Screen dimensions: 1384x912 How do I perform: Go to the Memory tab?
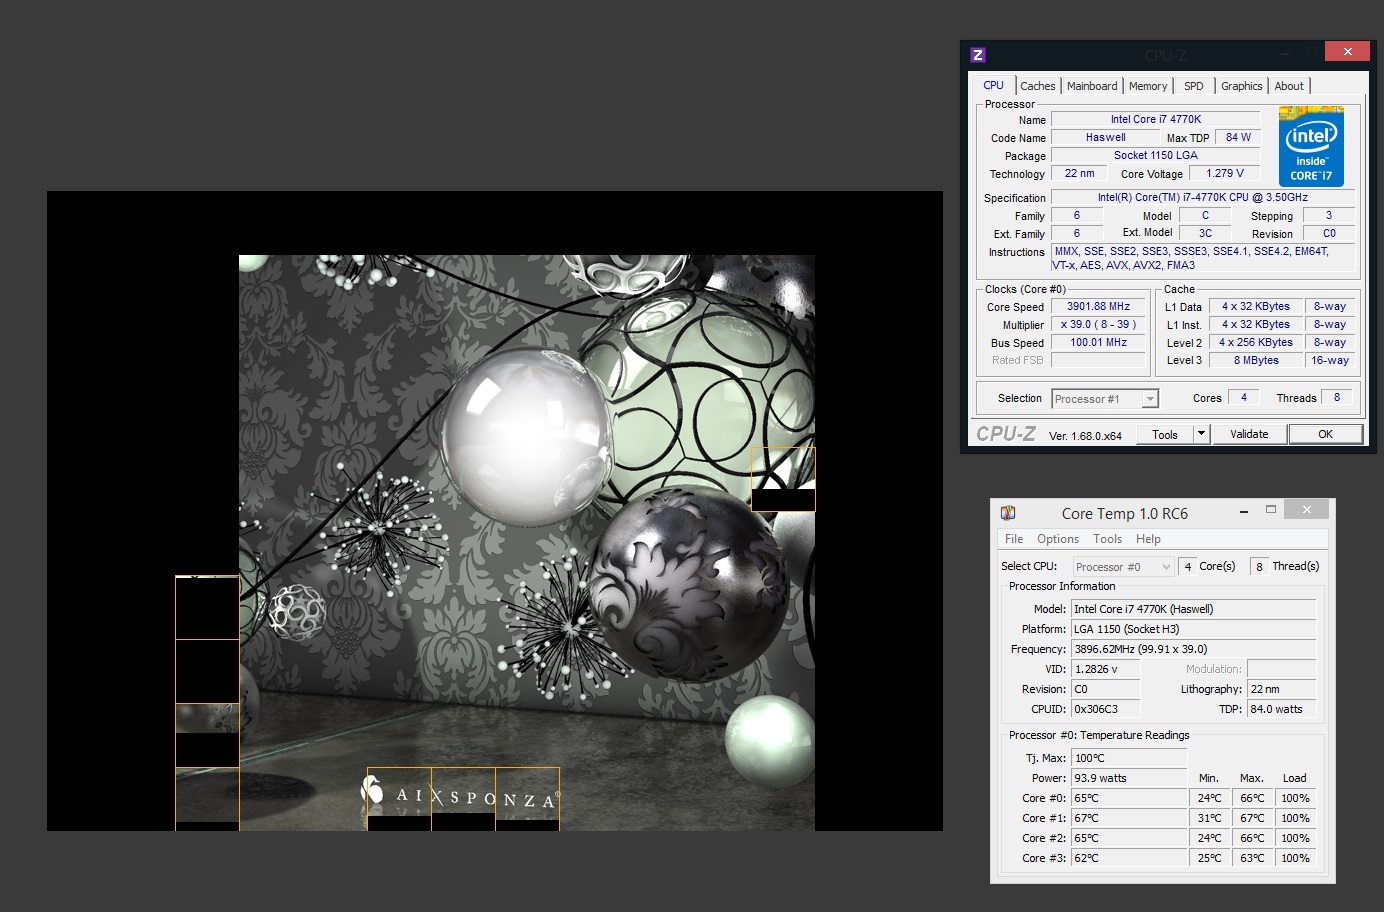coord(1147,86)
